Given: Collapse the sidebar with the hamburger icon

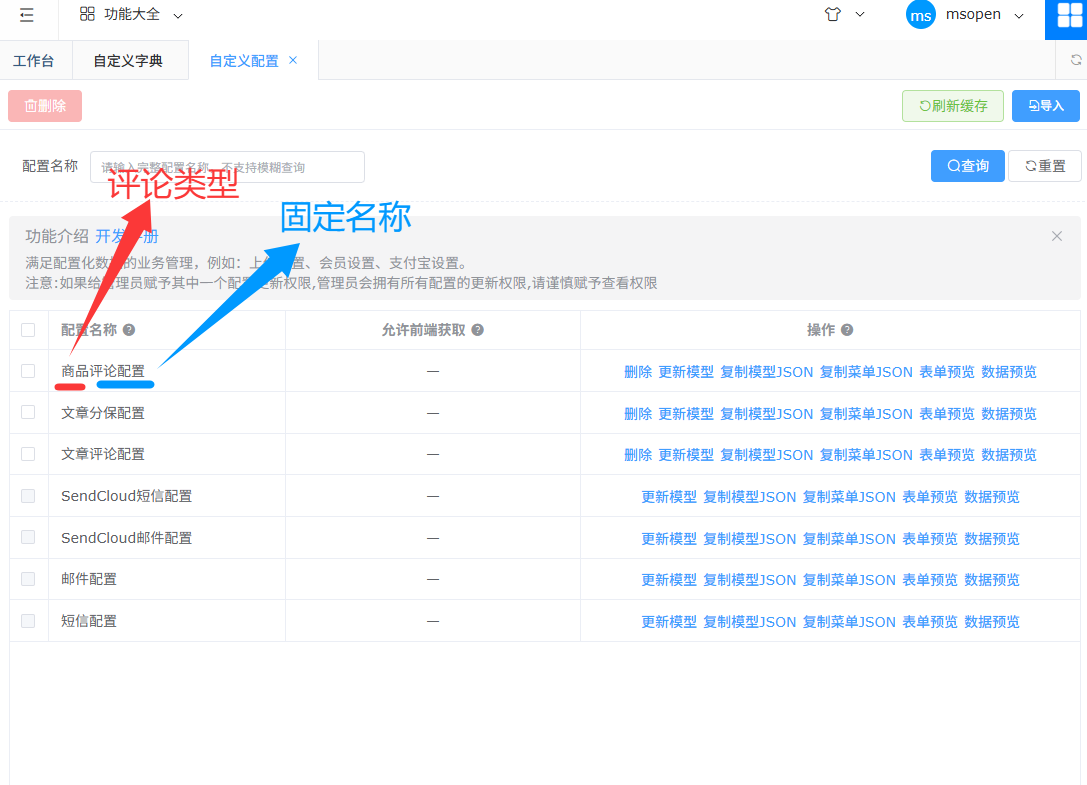Looking at the screenshot, I should (x=26, y=15).
